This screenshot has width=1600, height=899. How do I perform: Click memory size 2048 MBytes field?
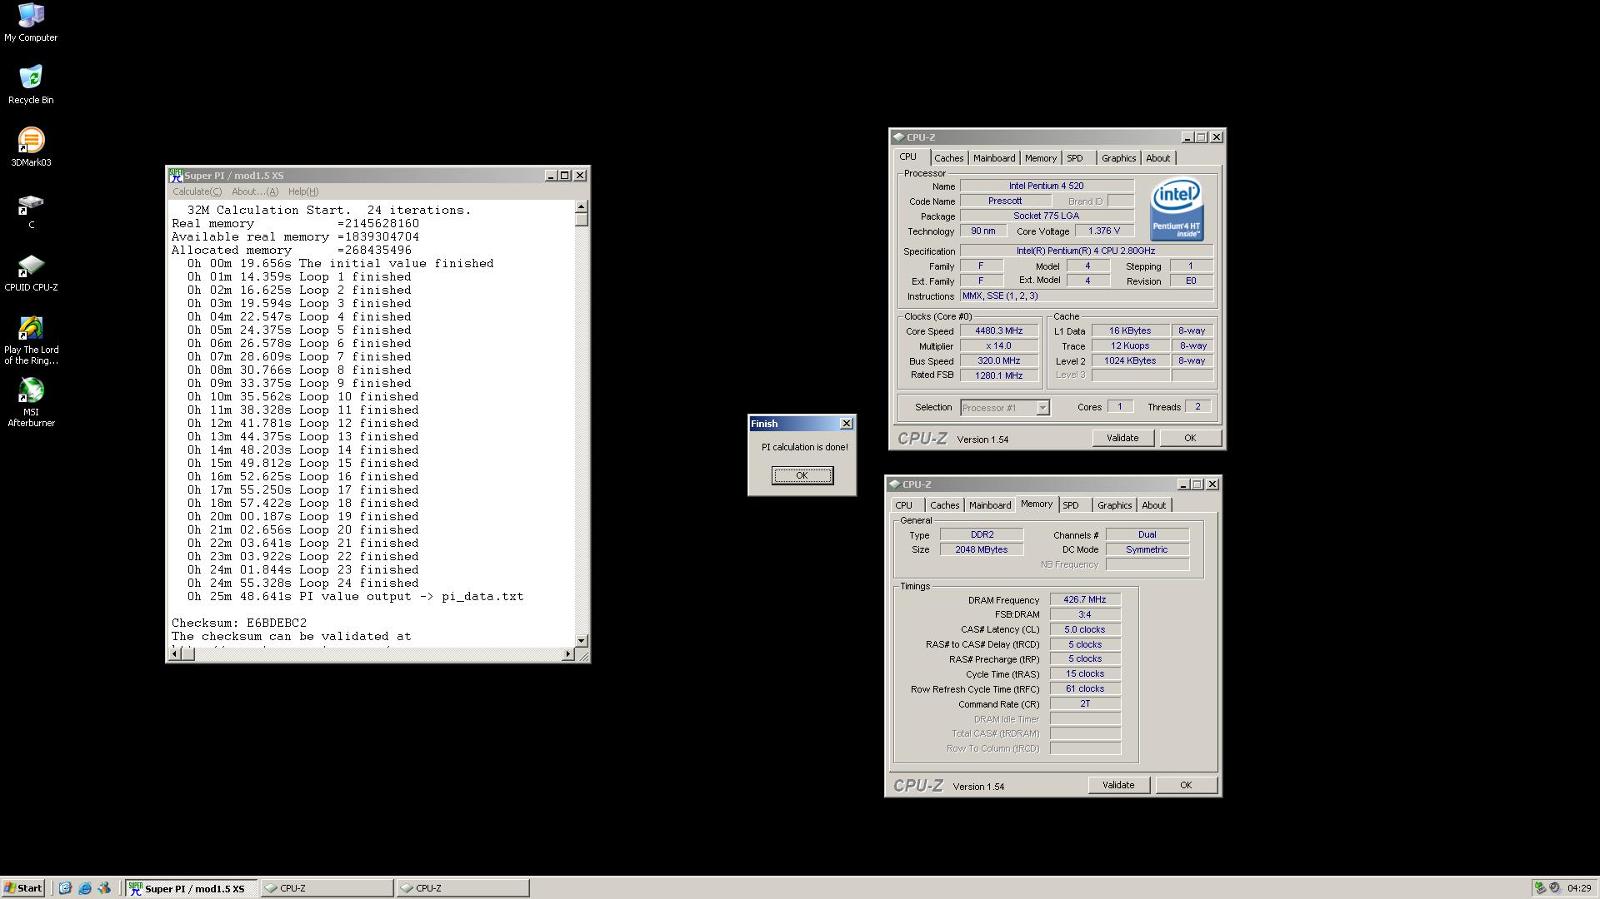(981, 550)
